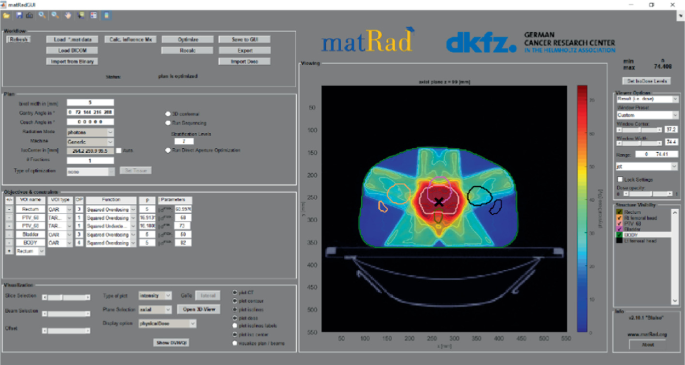This screenshot has height=365, width=685.
Task: Open the Radiation Mode dropdown
Action: tap(90, 132)
